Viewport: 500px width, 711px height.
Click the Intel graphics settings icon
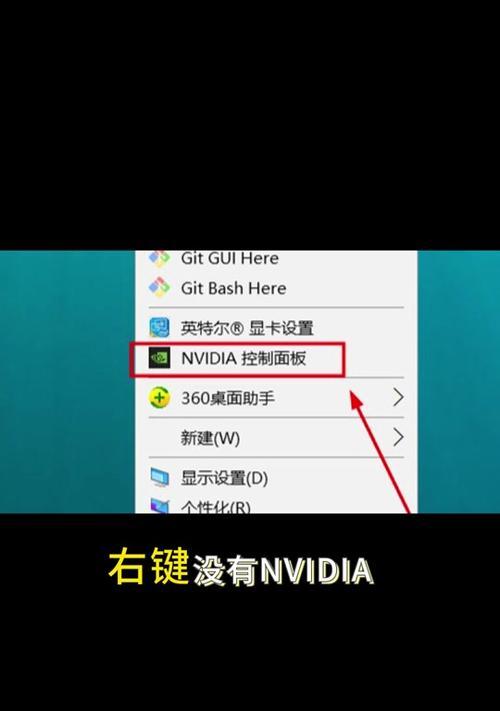coord(160,327)
